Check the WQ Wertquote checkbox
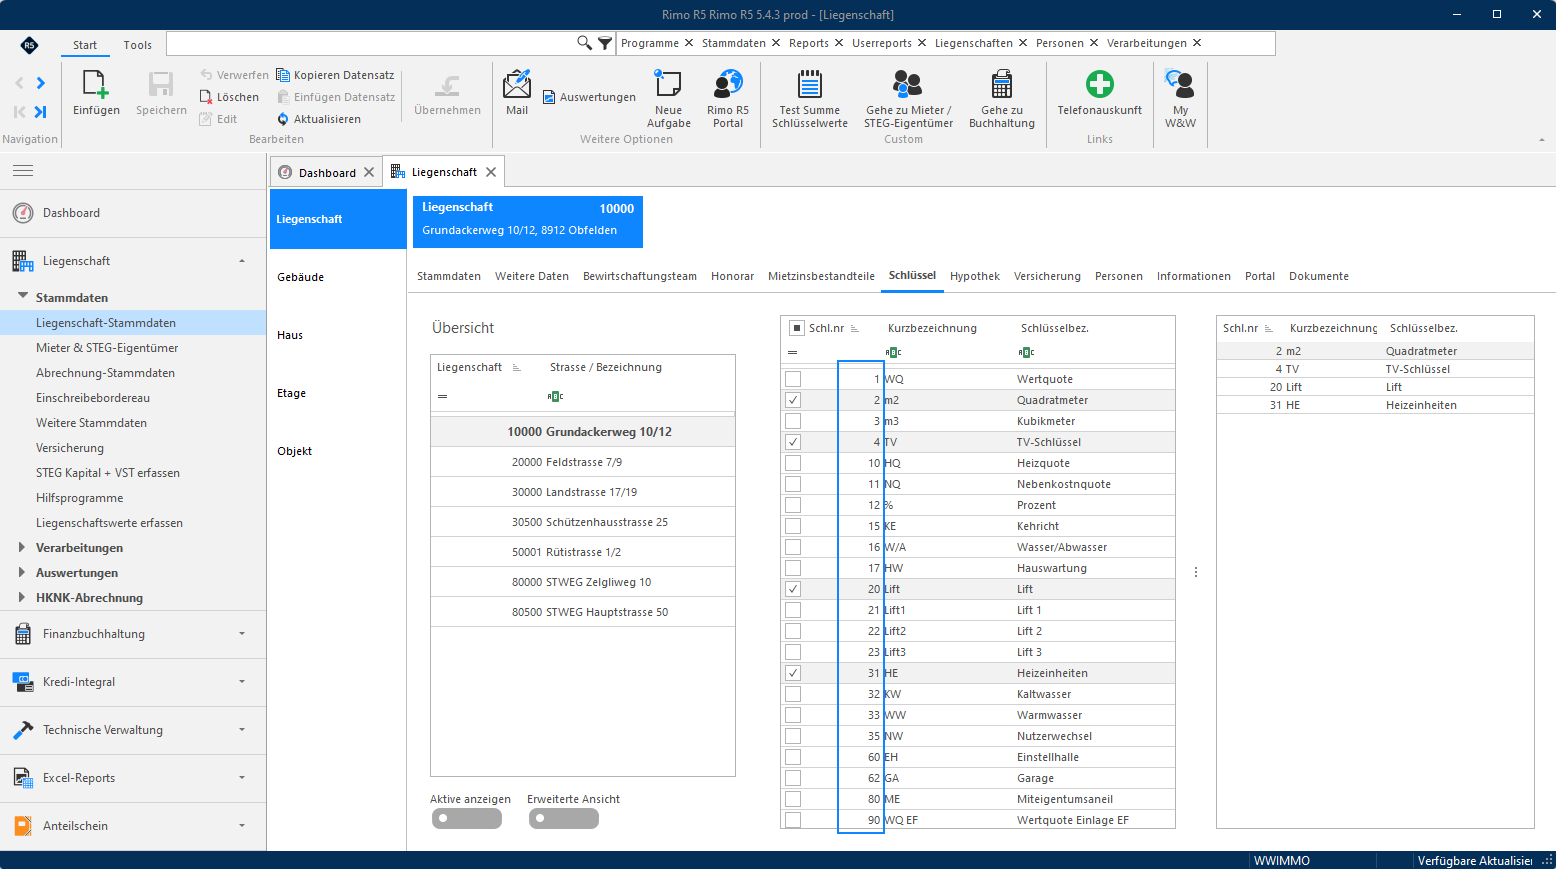Image resolution: width=1556 pixels, height=869 pixels. (x=793, y=379)
